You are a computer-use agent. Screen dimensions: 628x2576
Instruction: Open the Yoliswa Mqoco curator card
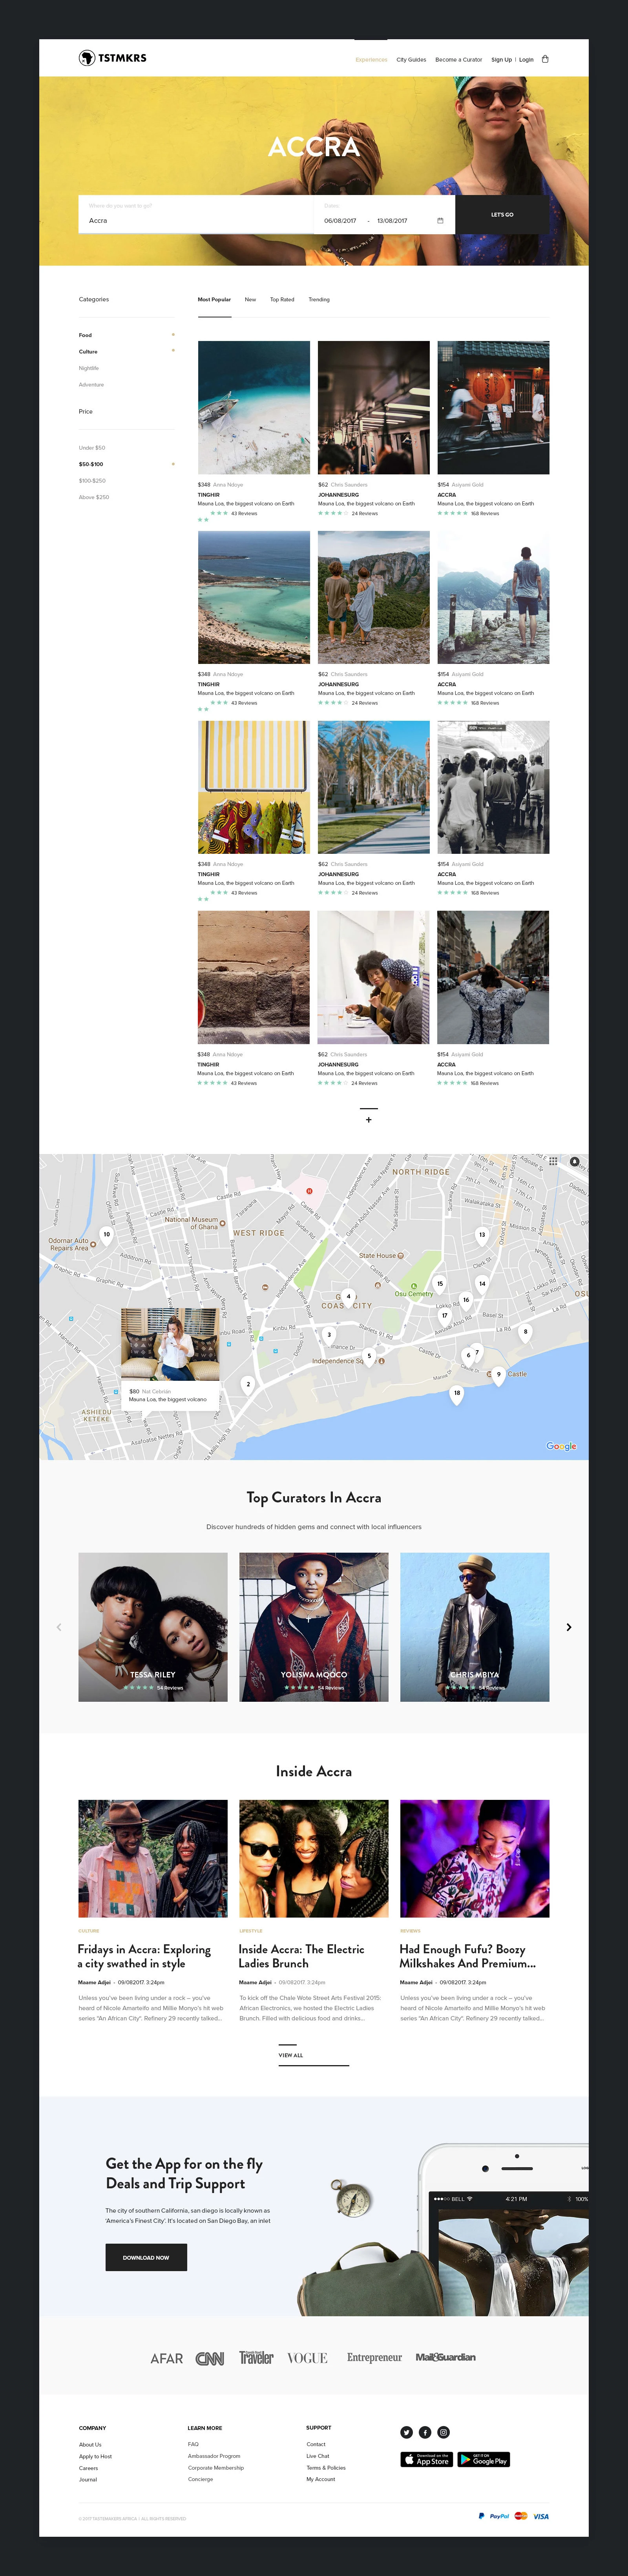point(314,1627)
